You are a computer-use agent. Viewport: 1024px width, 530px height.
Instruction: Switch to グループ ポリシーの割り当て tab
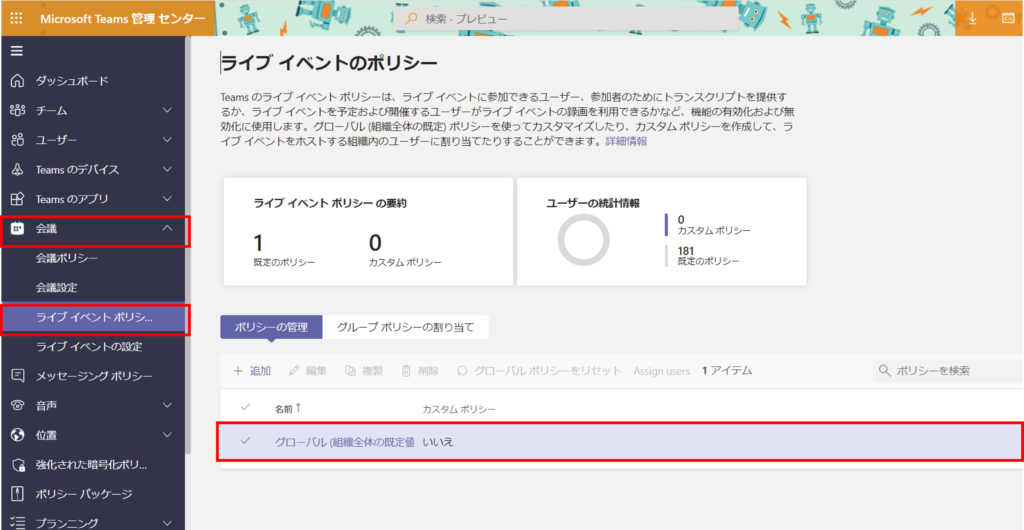[405, 327]
